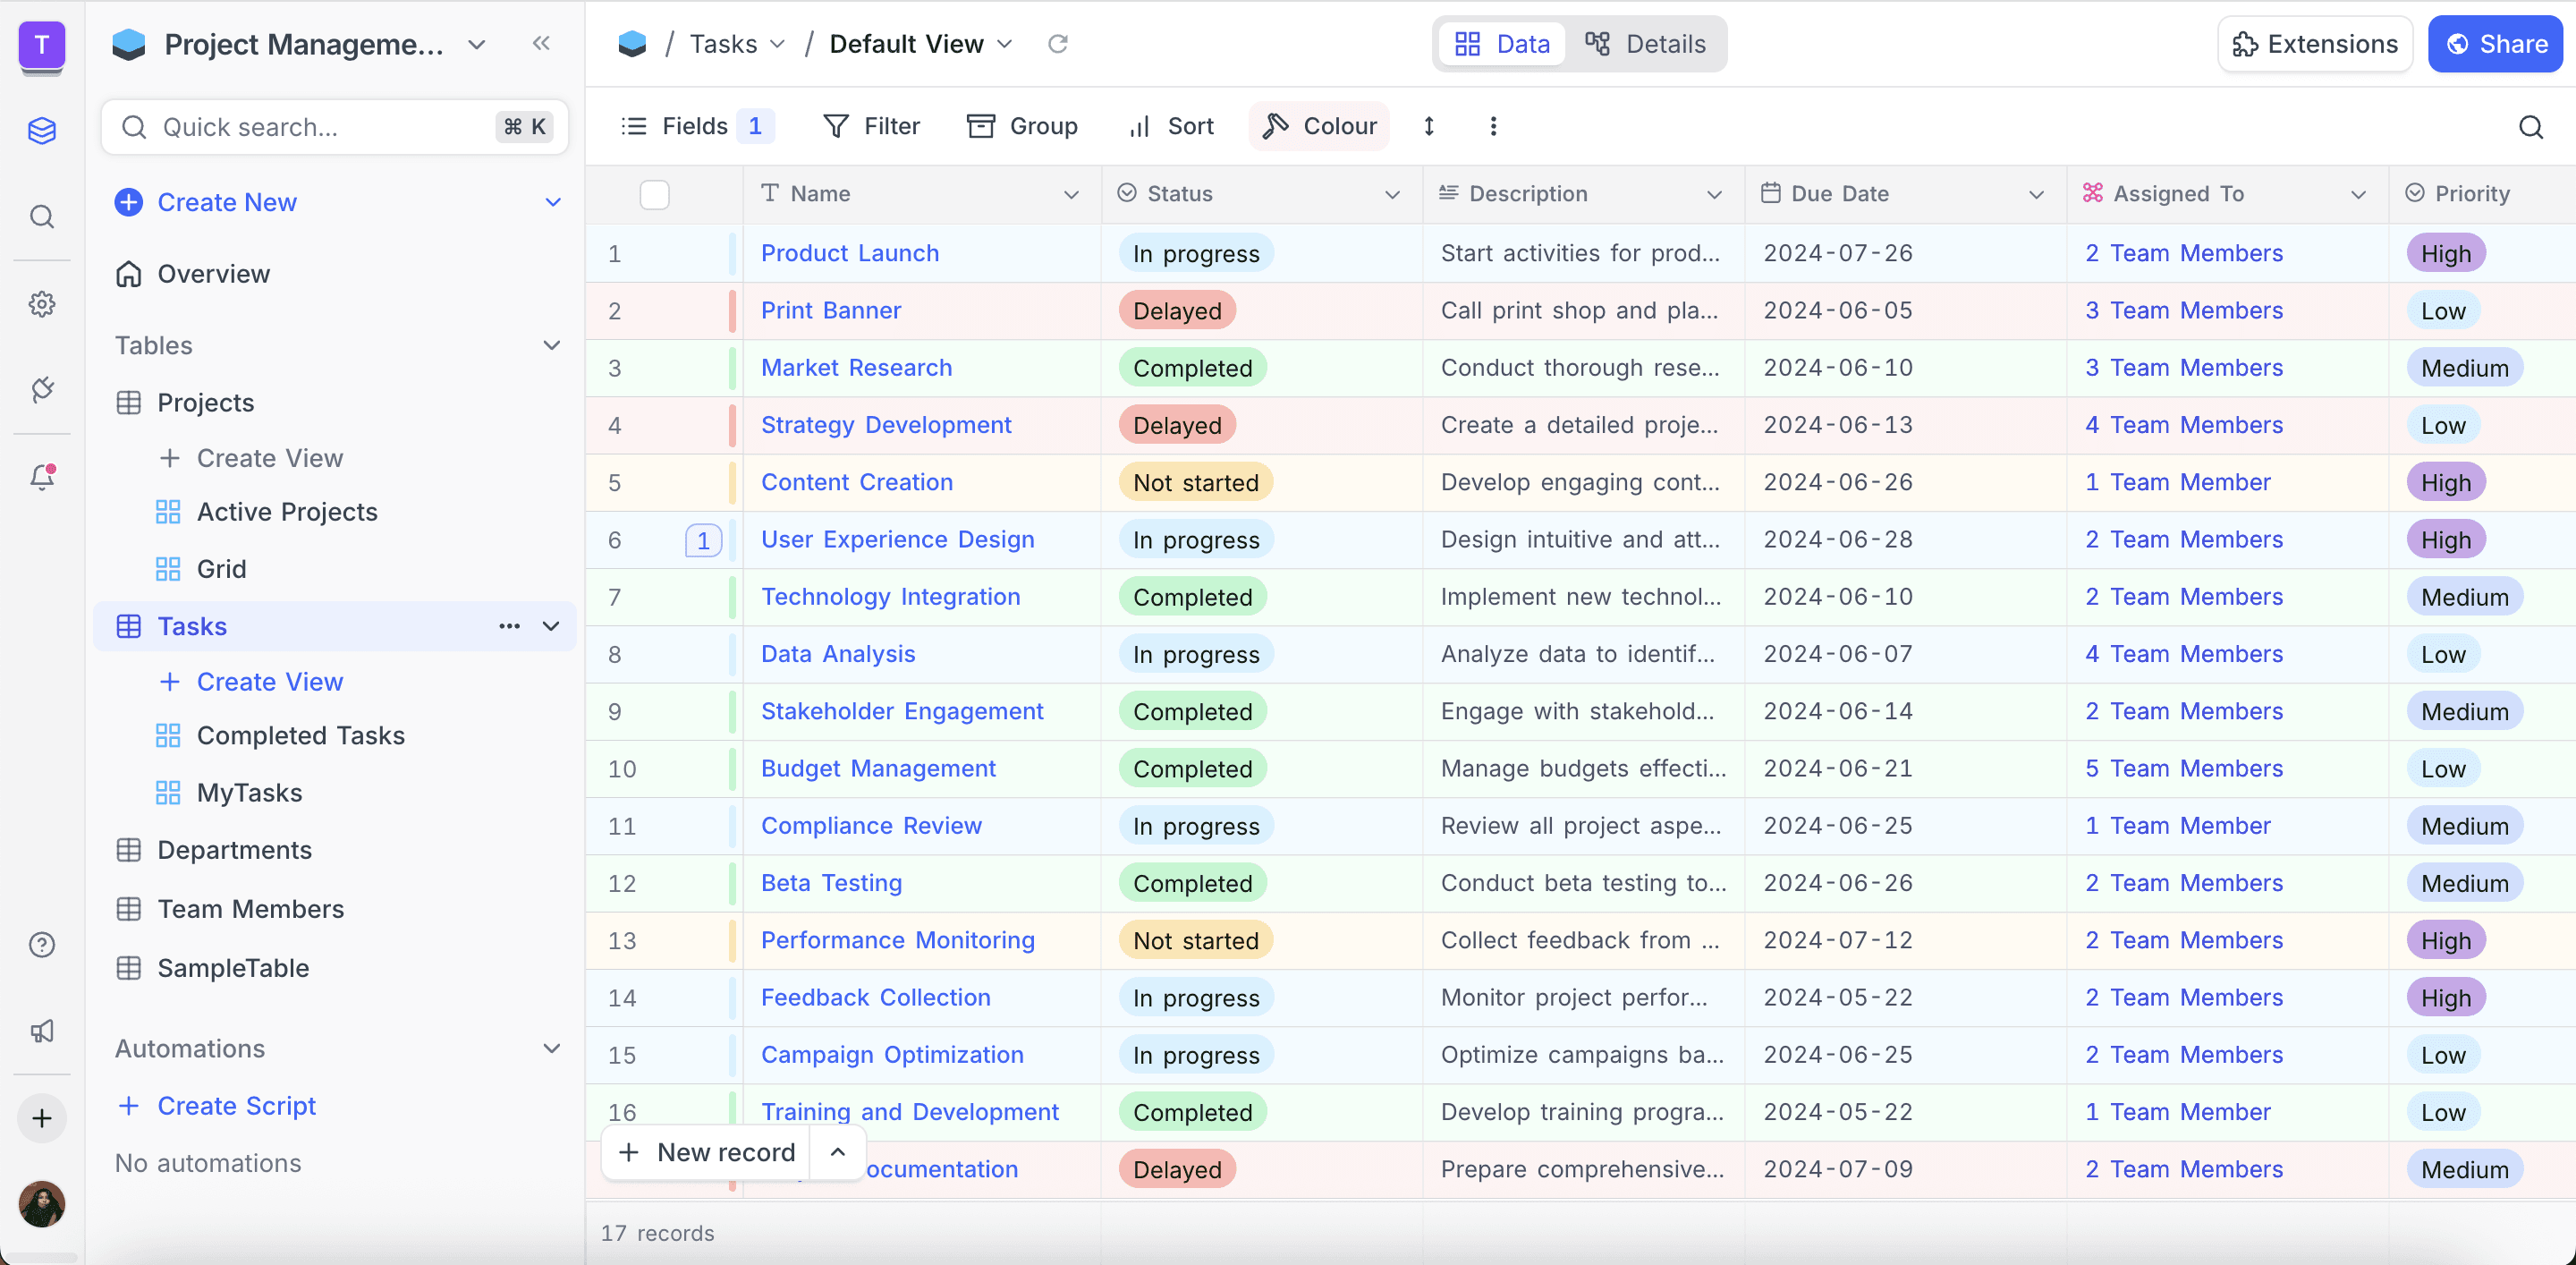
Task: Open the row height toolbar icon
Action: click(x=1429, y=126)
